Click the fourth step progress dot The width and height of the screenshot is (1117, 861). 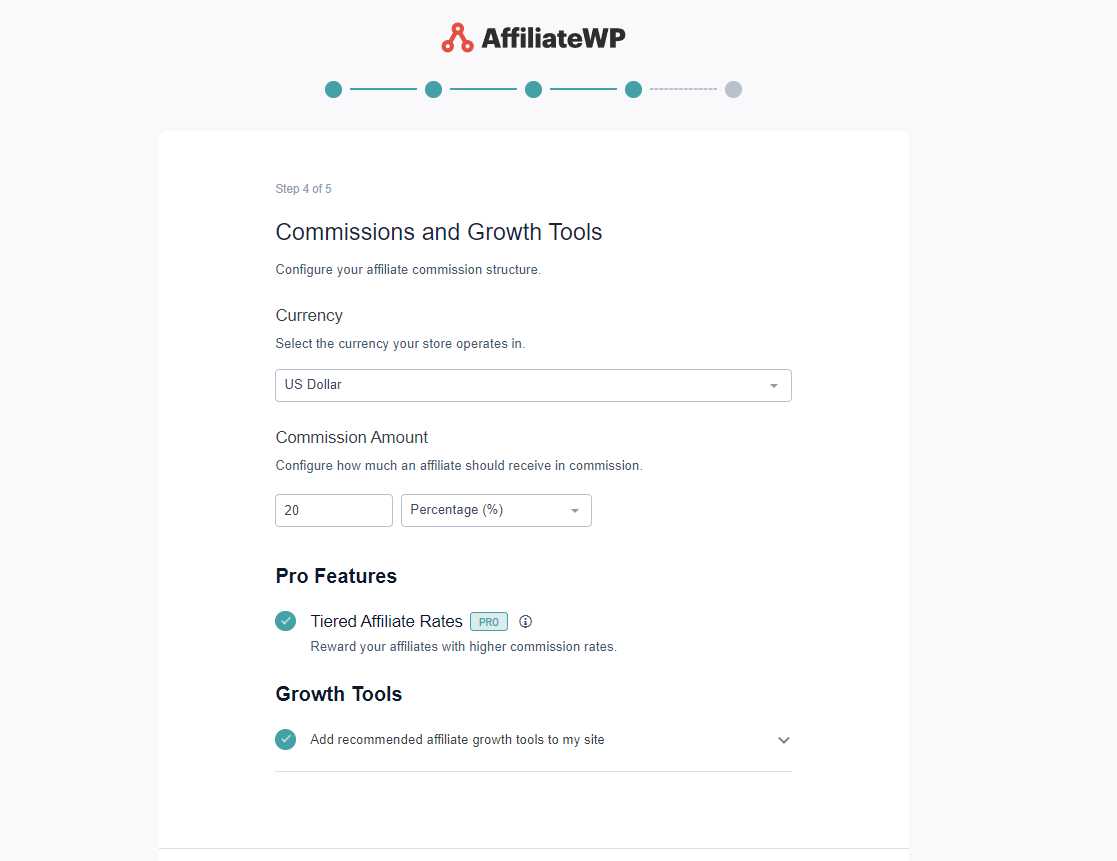click(x=633, y=90)
